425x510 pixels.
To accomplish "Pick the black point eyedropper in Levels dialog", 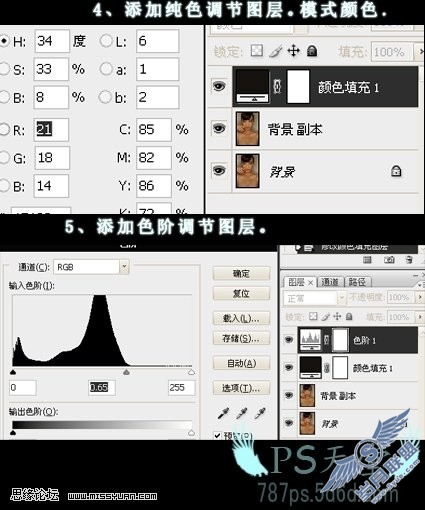I will click(223, 413).
